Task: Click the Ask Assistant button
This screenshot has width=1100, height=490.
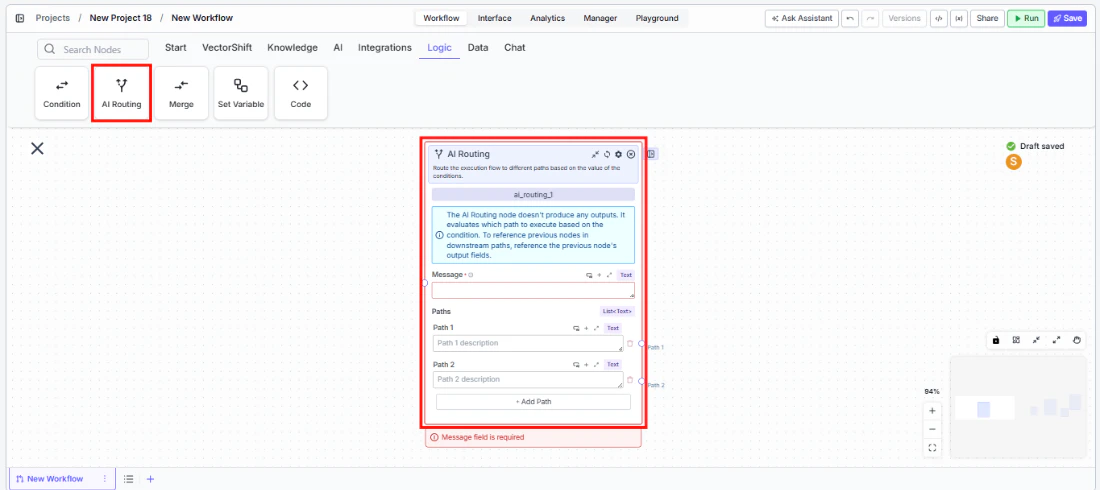Action: coord(802,18)
